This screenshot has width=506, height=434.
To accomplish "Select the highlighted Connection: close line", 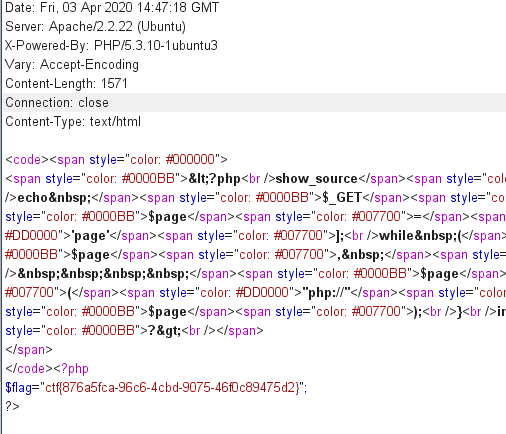I will [255, 102].
